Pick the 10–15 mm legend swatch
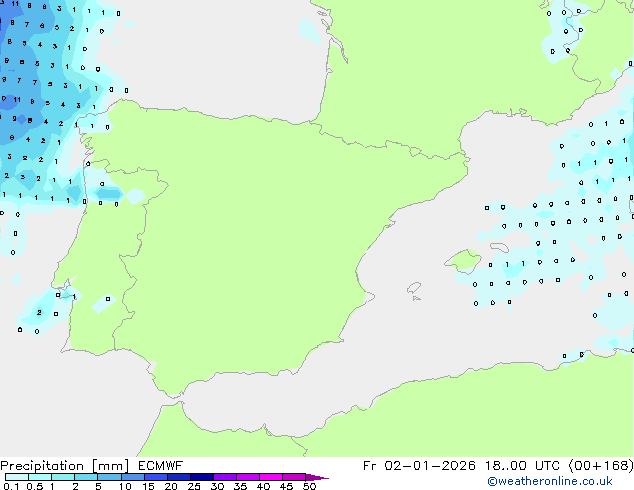The image size is (634, 490). (133, 477)
